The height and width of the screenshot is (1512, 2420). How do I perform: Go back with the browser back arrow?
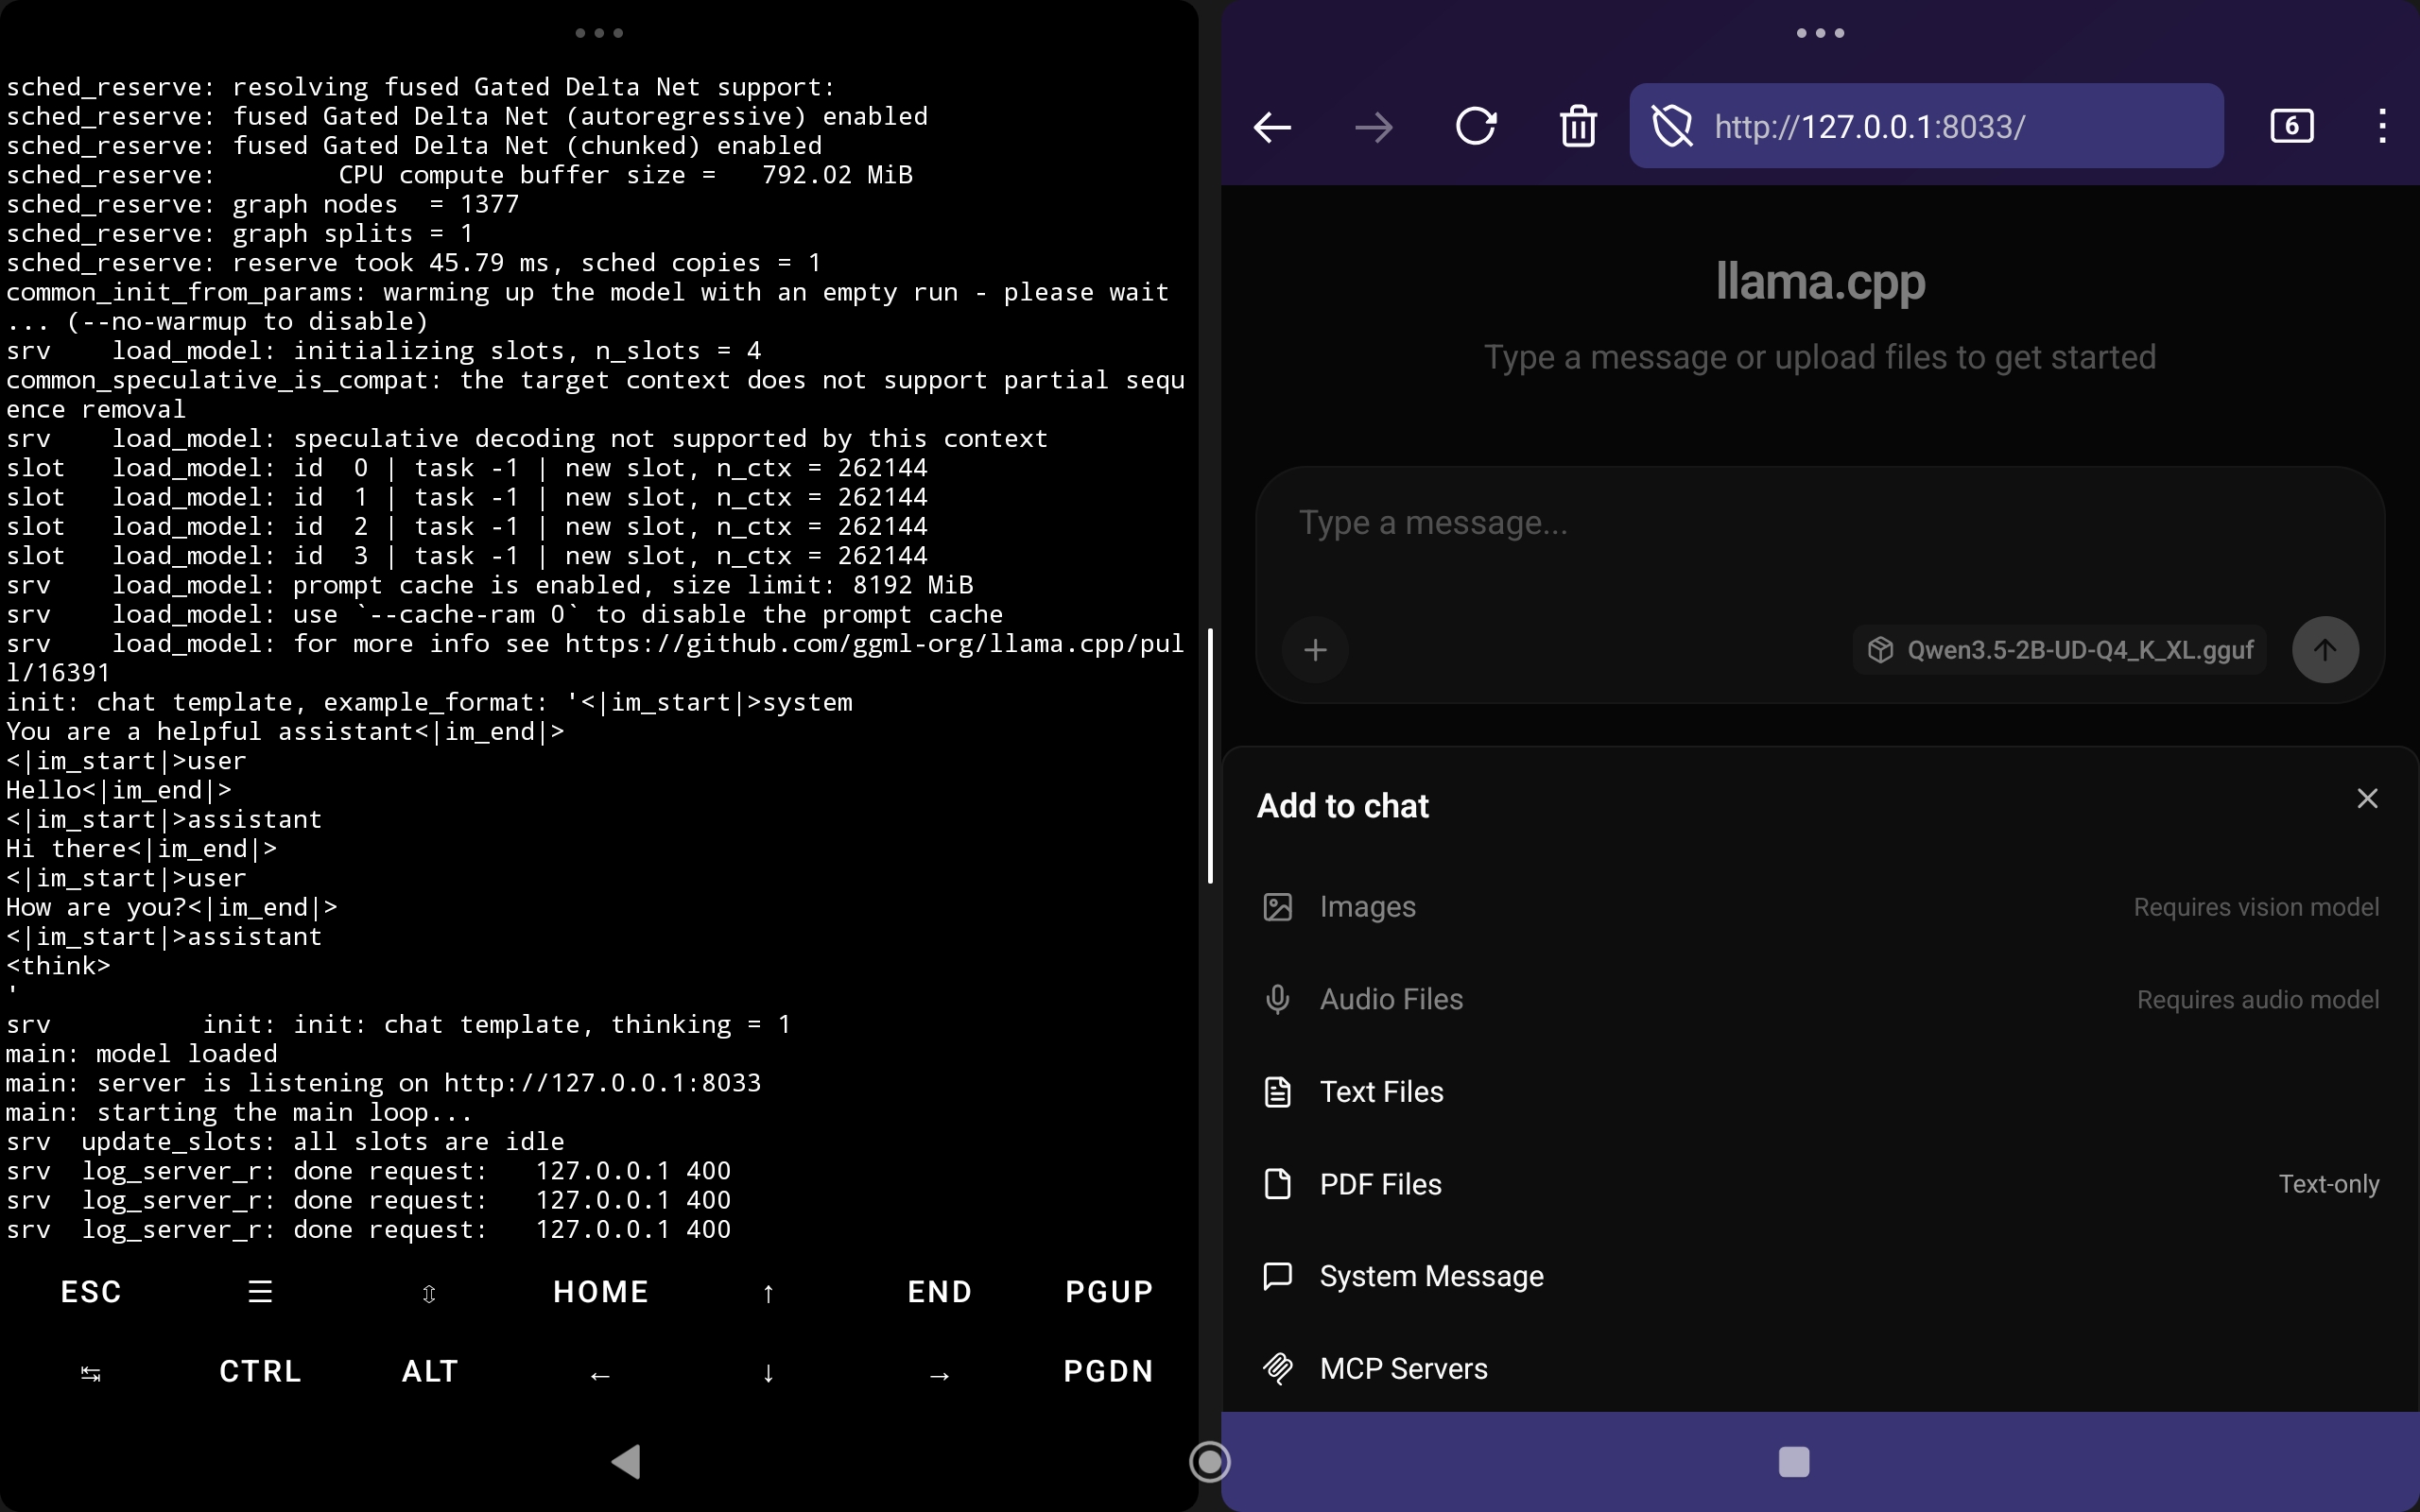tap(1272, 127)
